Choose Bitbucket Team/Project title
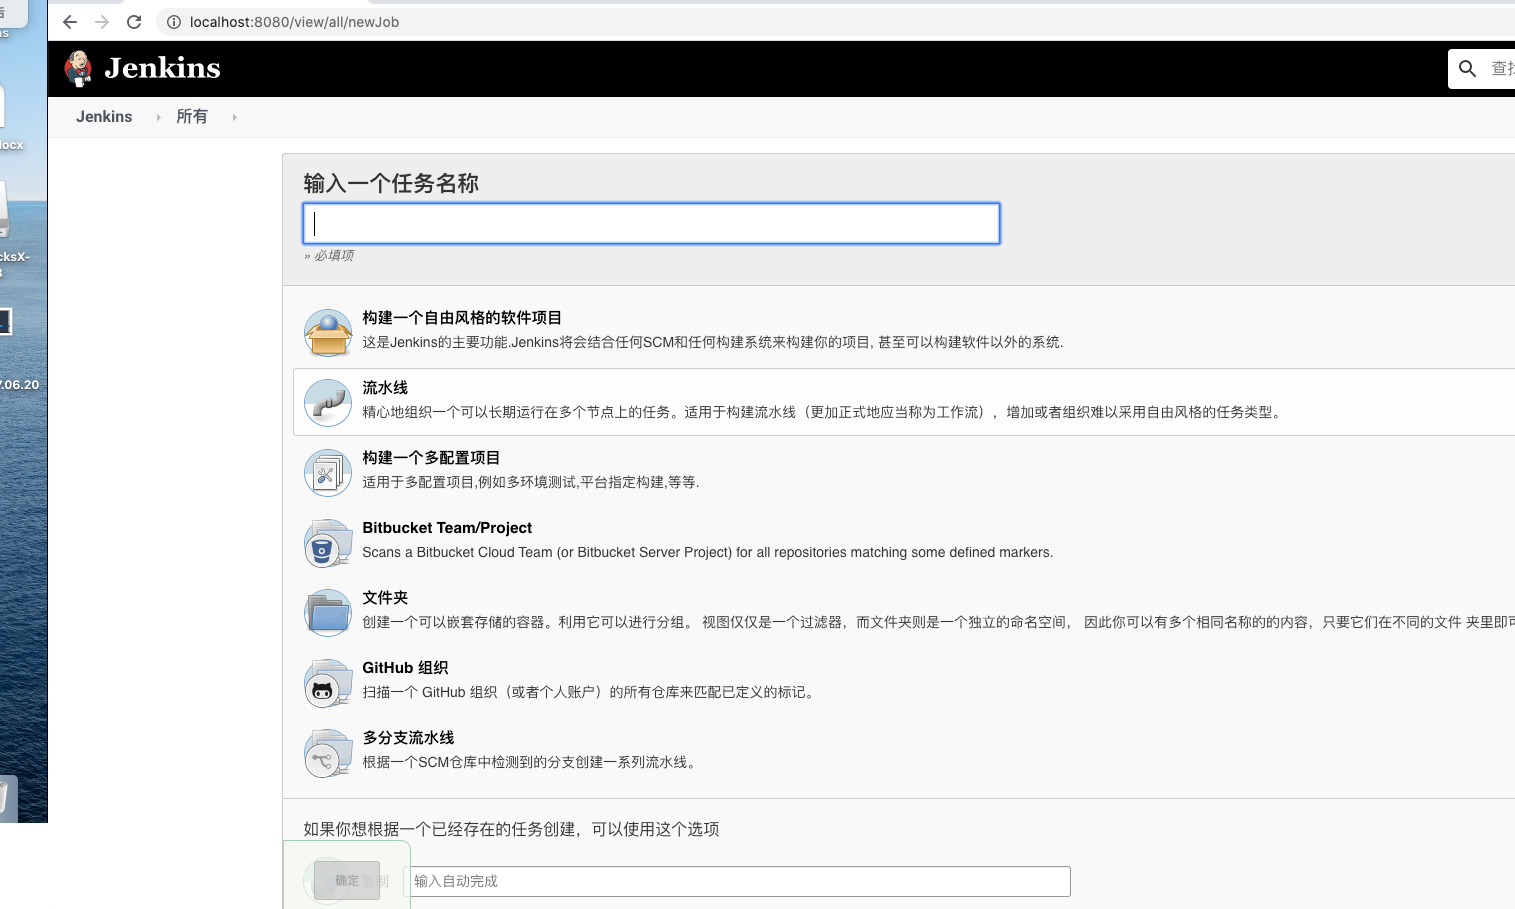 click(x=447, y=528)
